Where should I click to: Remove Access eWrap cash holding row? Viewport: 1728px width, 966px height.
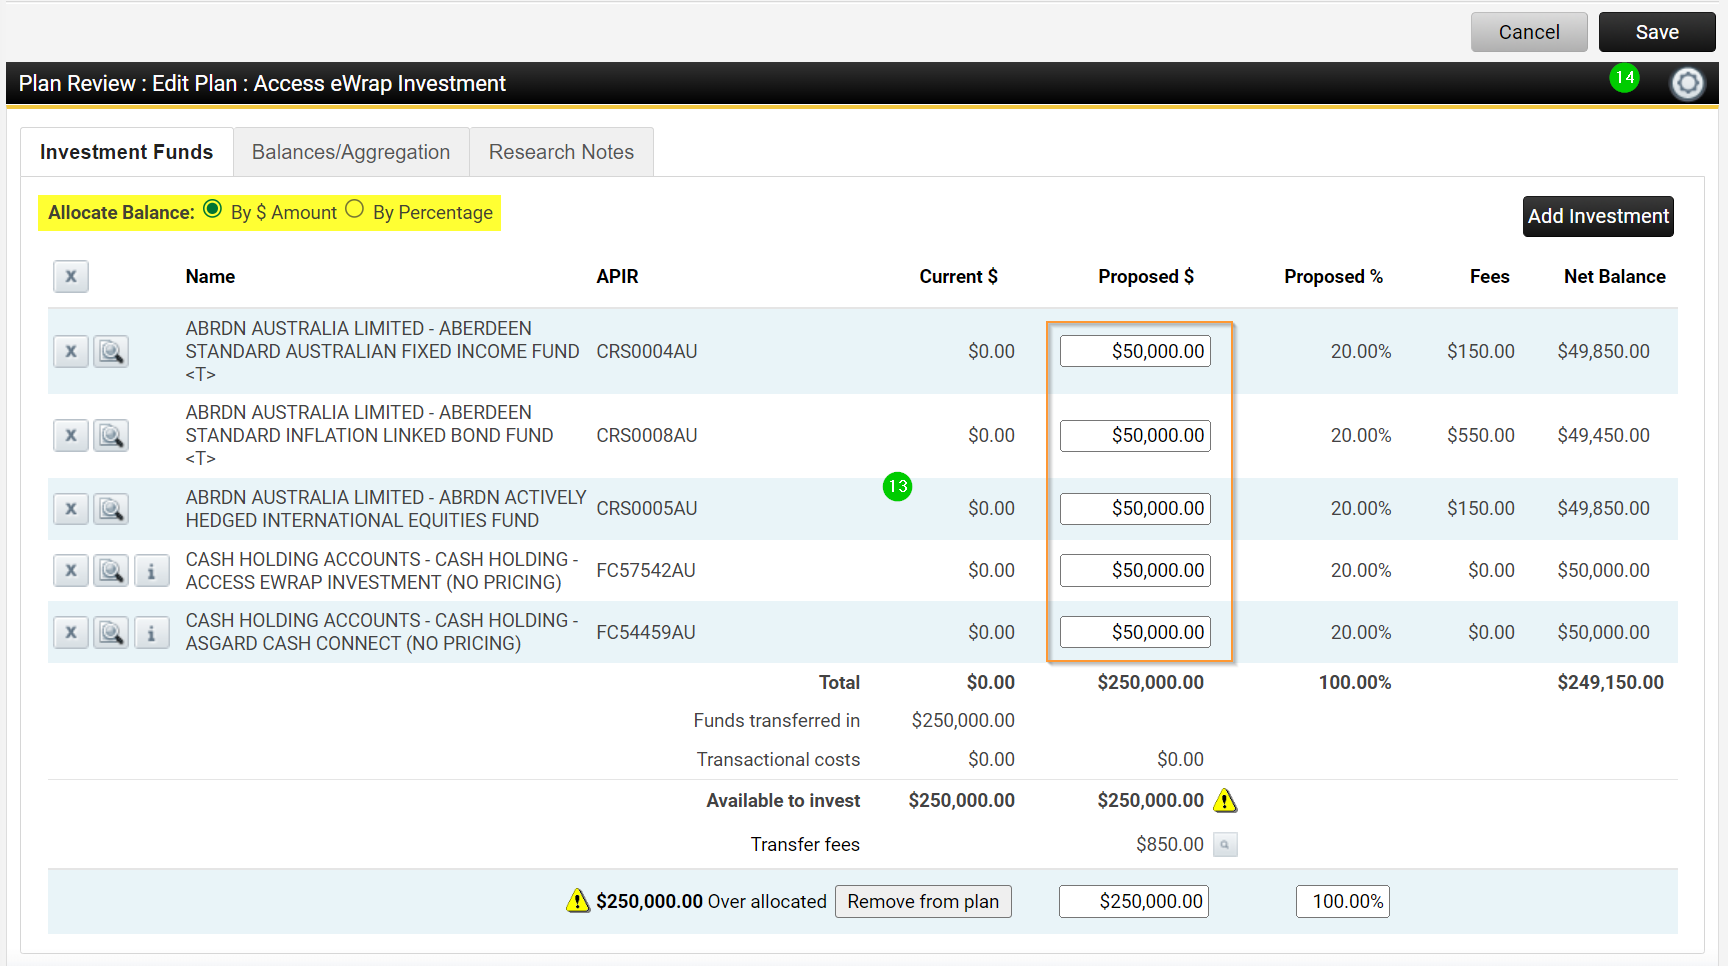(x=71, y=571)
